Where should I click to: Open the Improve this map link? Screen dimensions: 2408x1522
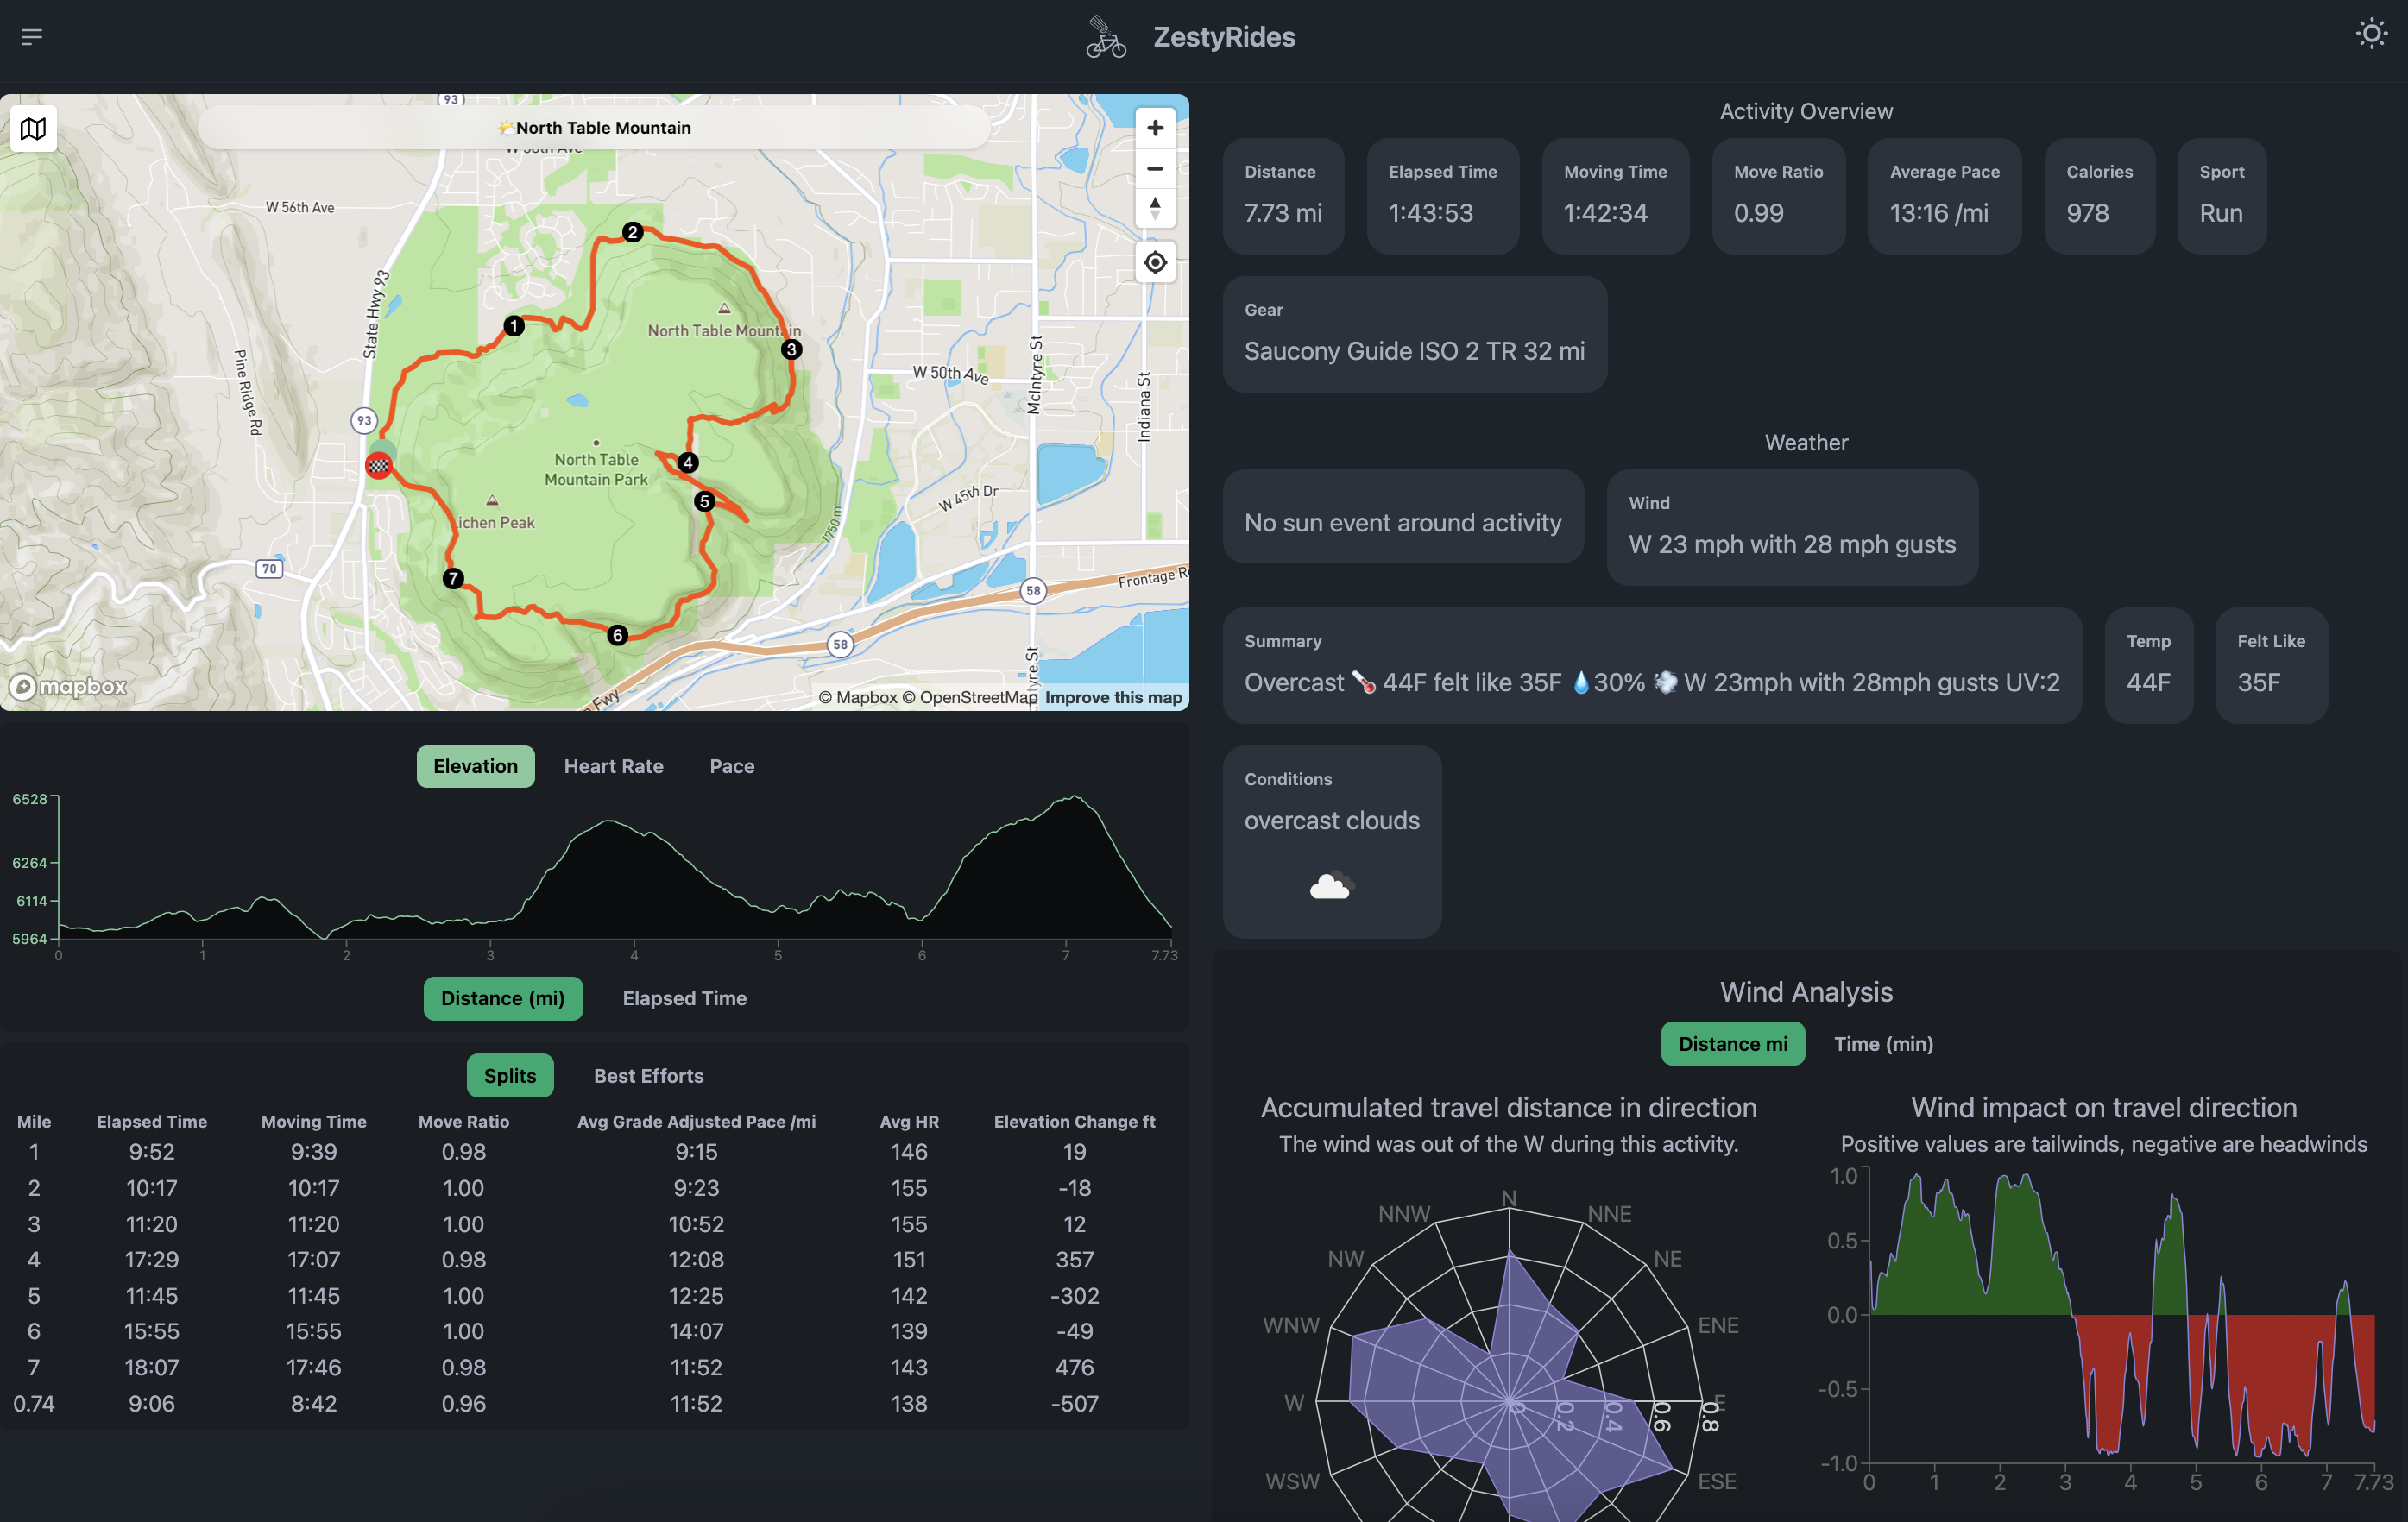pyautogui.click(x=1114, y=697)
